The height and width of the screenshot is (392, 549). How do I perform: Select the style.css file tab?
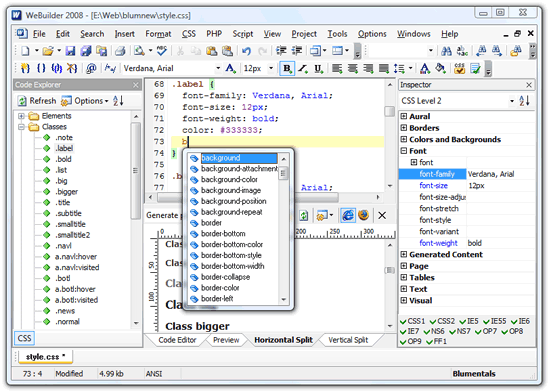point(45,357)
